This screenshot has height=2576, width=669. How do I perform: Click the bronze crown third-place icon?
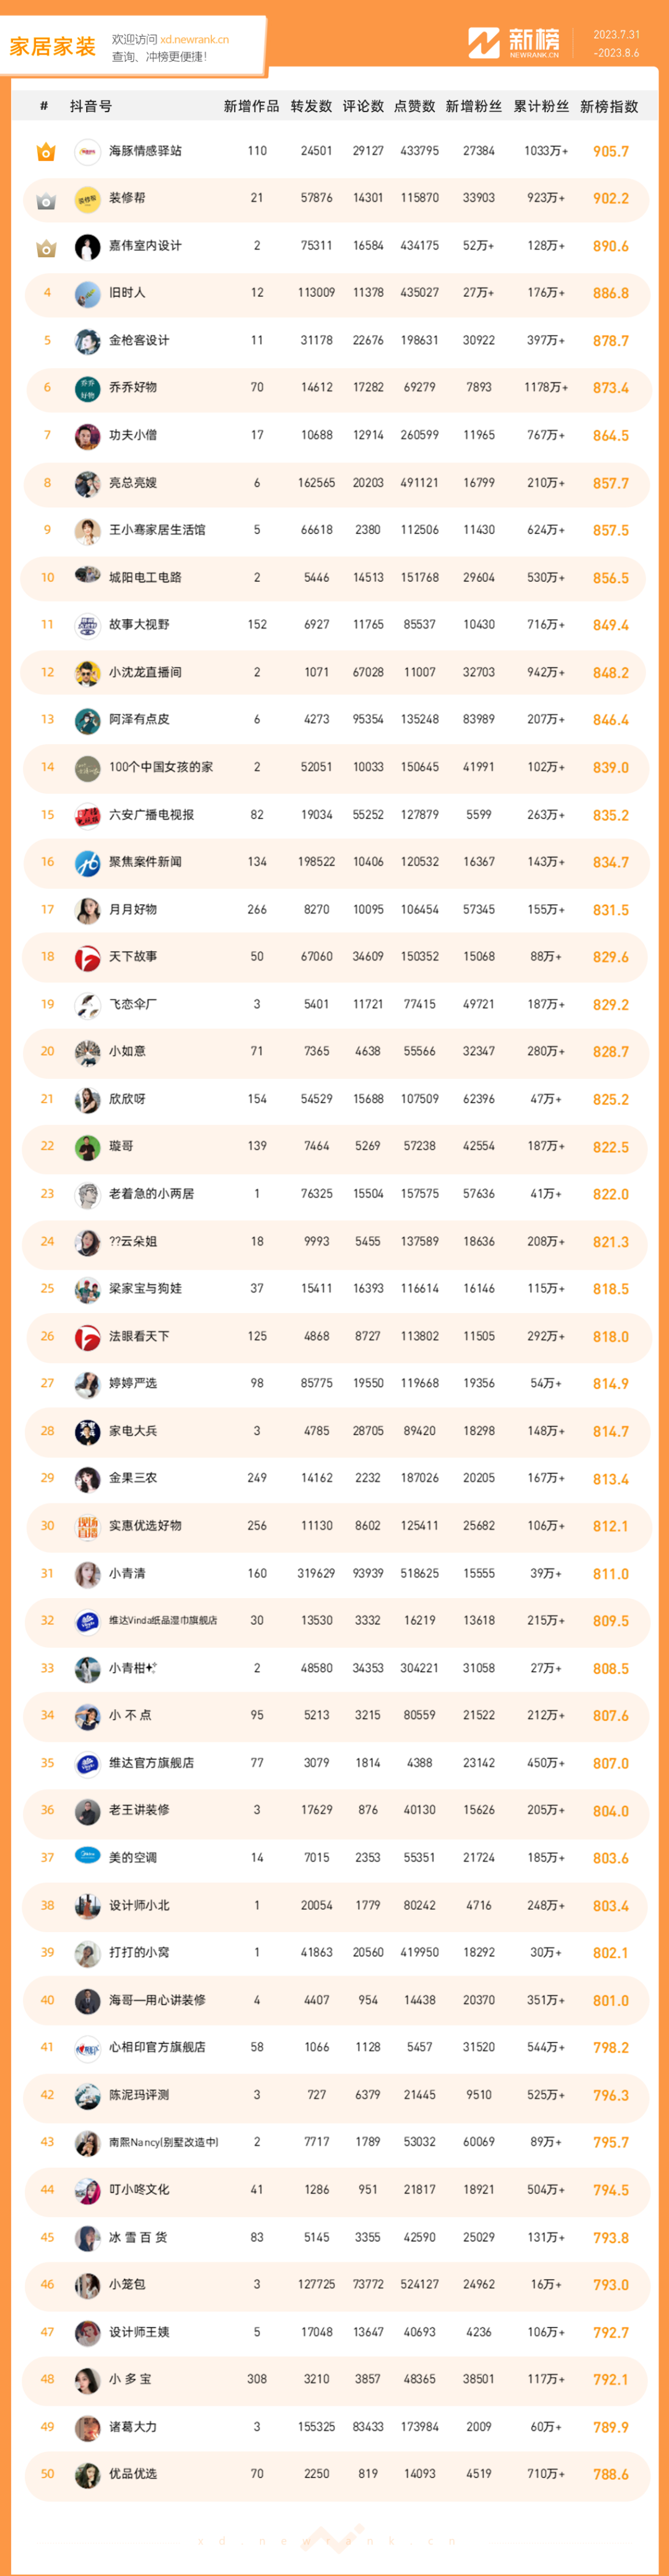pos(46,247)
